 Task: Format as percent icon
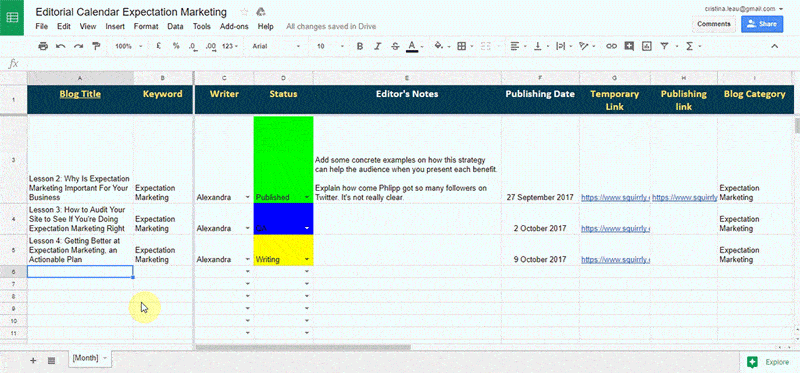click(176, 46)
